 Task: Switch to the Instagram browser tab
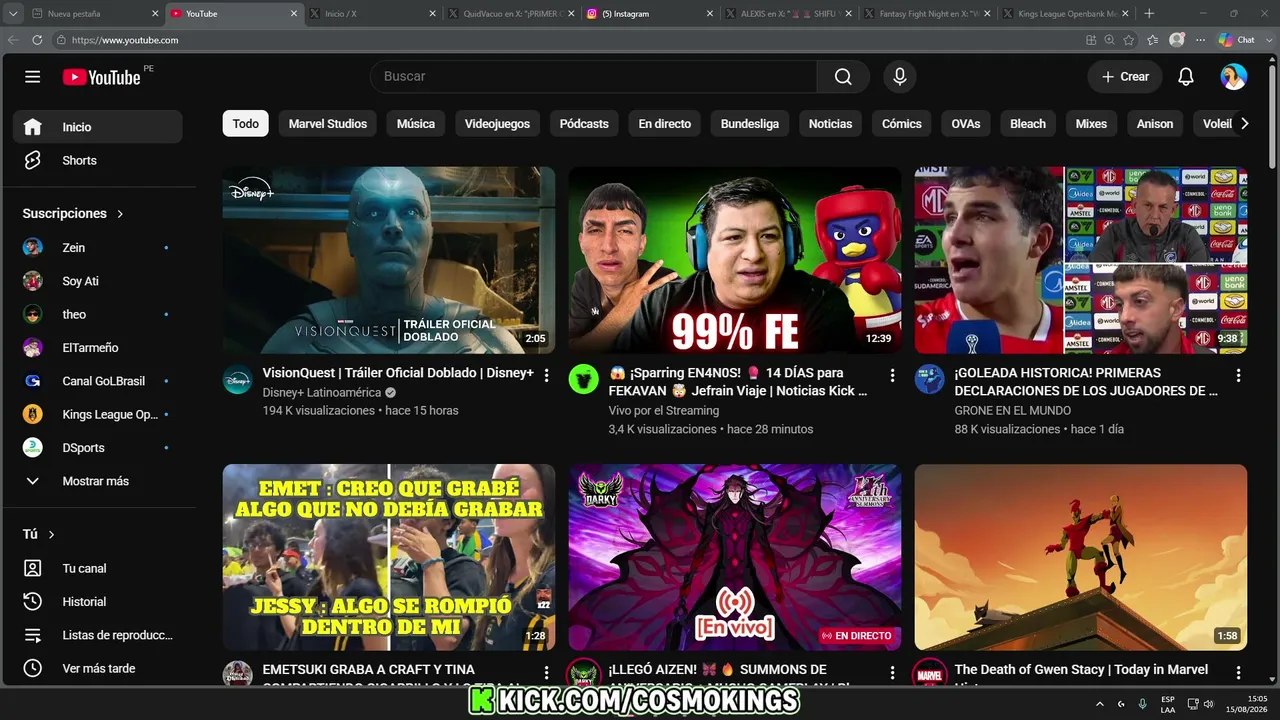[x=650, y=14]
